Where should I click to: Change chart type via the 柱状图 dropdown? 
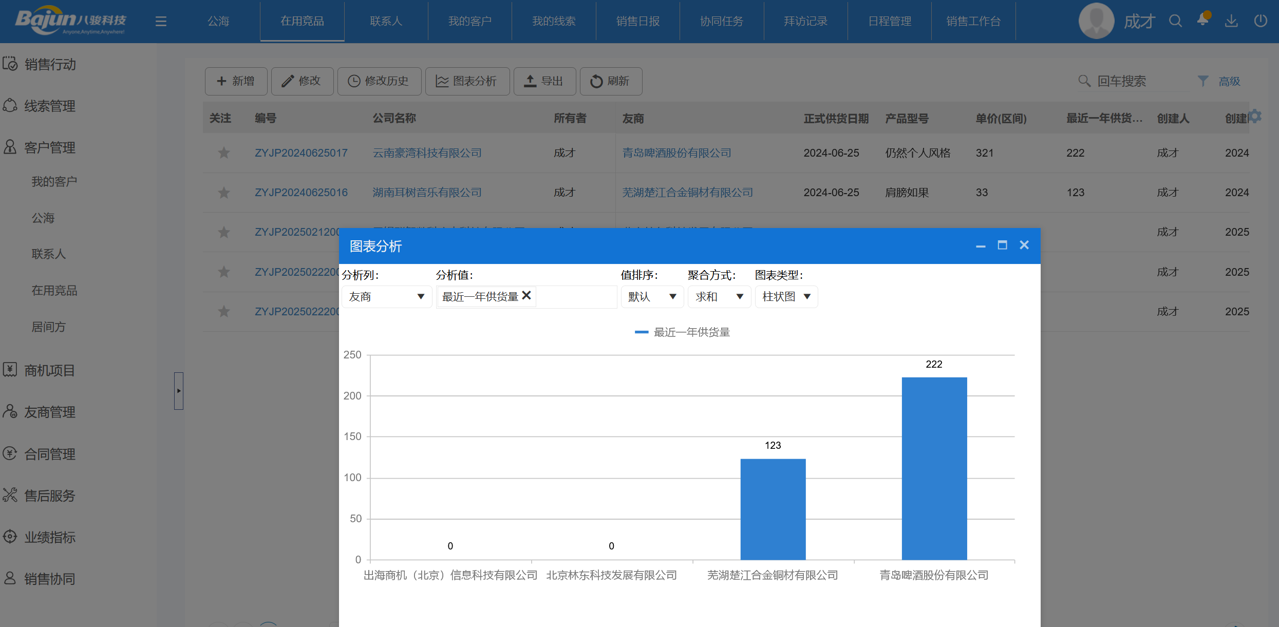tap(786, 296)
